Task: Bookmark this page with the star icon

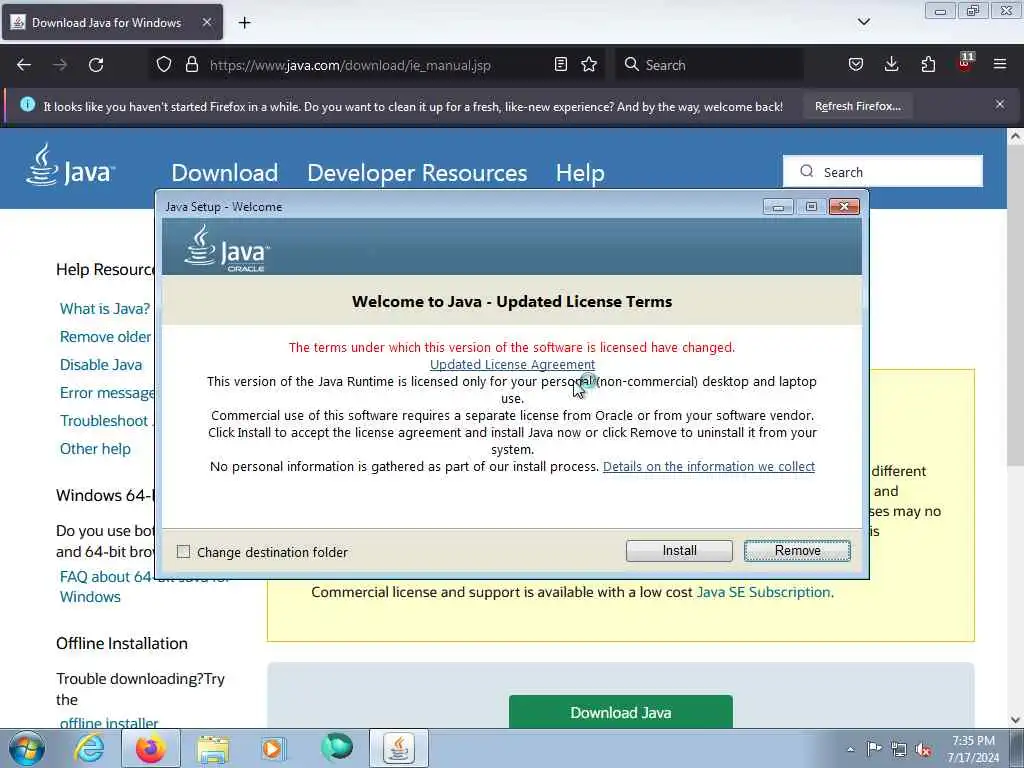Action: (x=589, y=65)
